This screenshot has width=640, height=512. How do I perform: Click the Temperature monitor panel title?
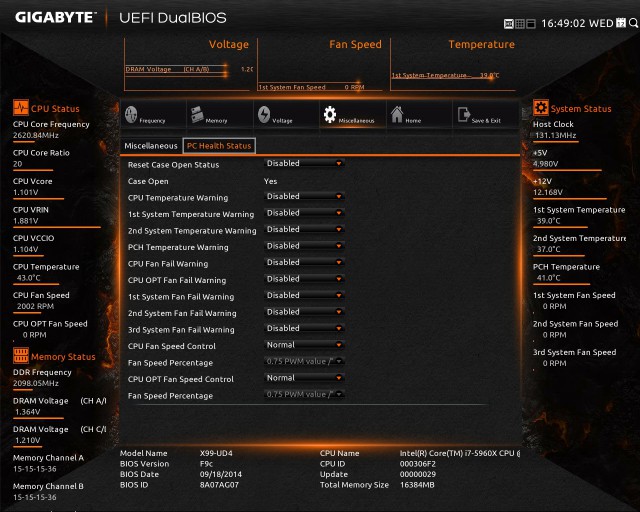click(x=482, y=44)
